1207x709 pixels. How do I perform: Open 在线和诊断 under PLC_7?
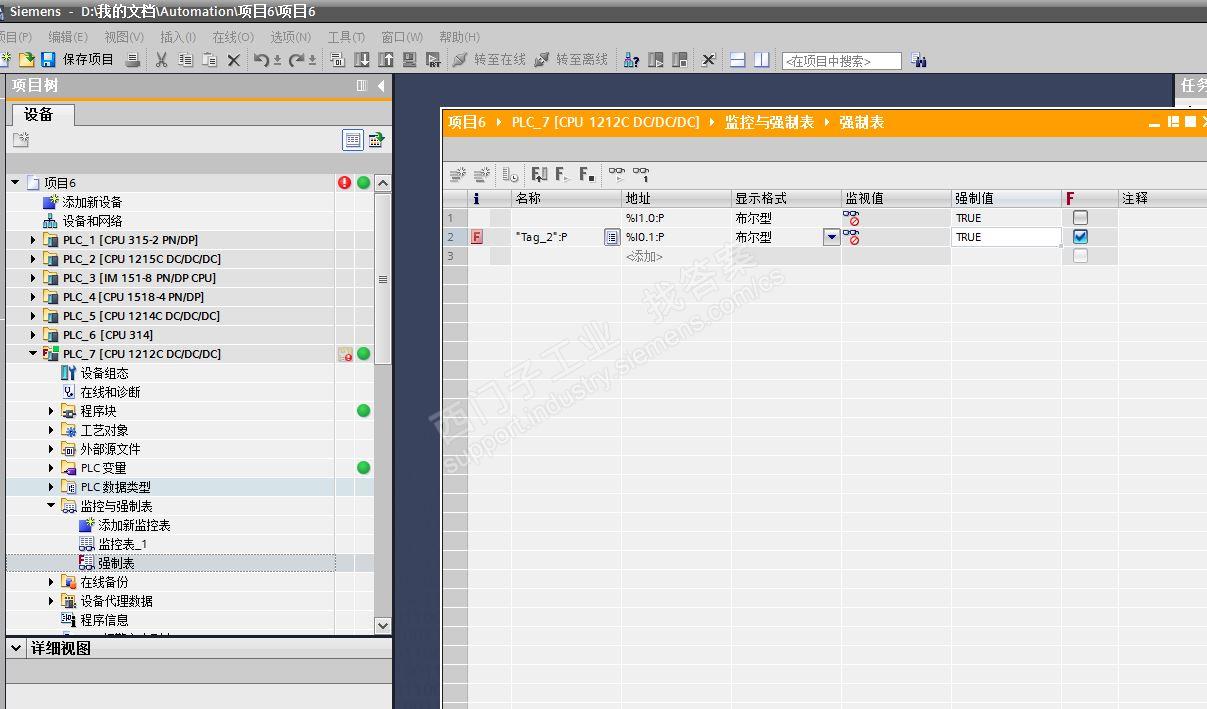coord(110,392)
